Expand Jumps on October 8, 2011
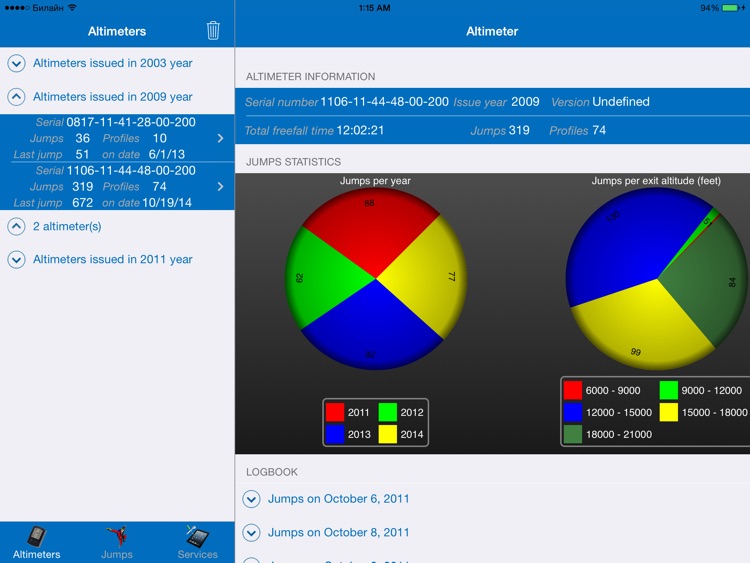 (251, 532)
